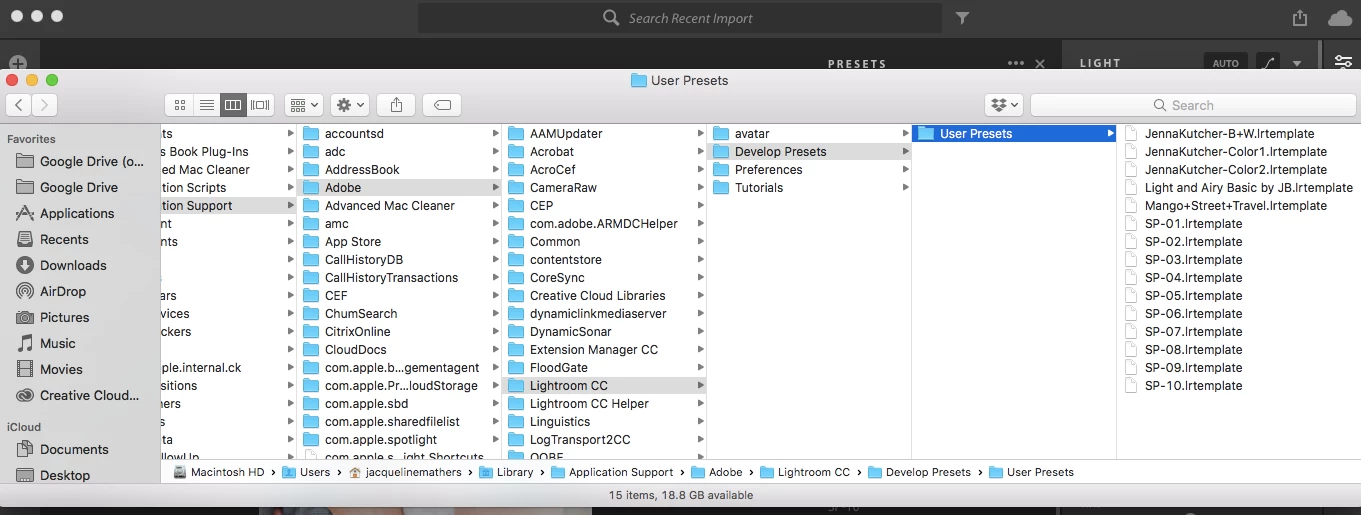
Task: Close the Lightroom Presets panel
Action: tap(1040, 63)
